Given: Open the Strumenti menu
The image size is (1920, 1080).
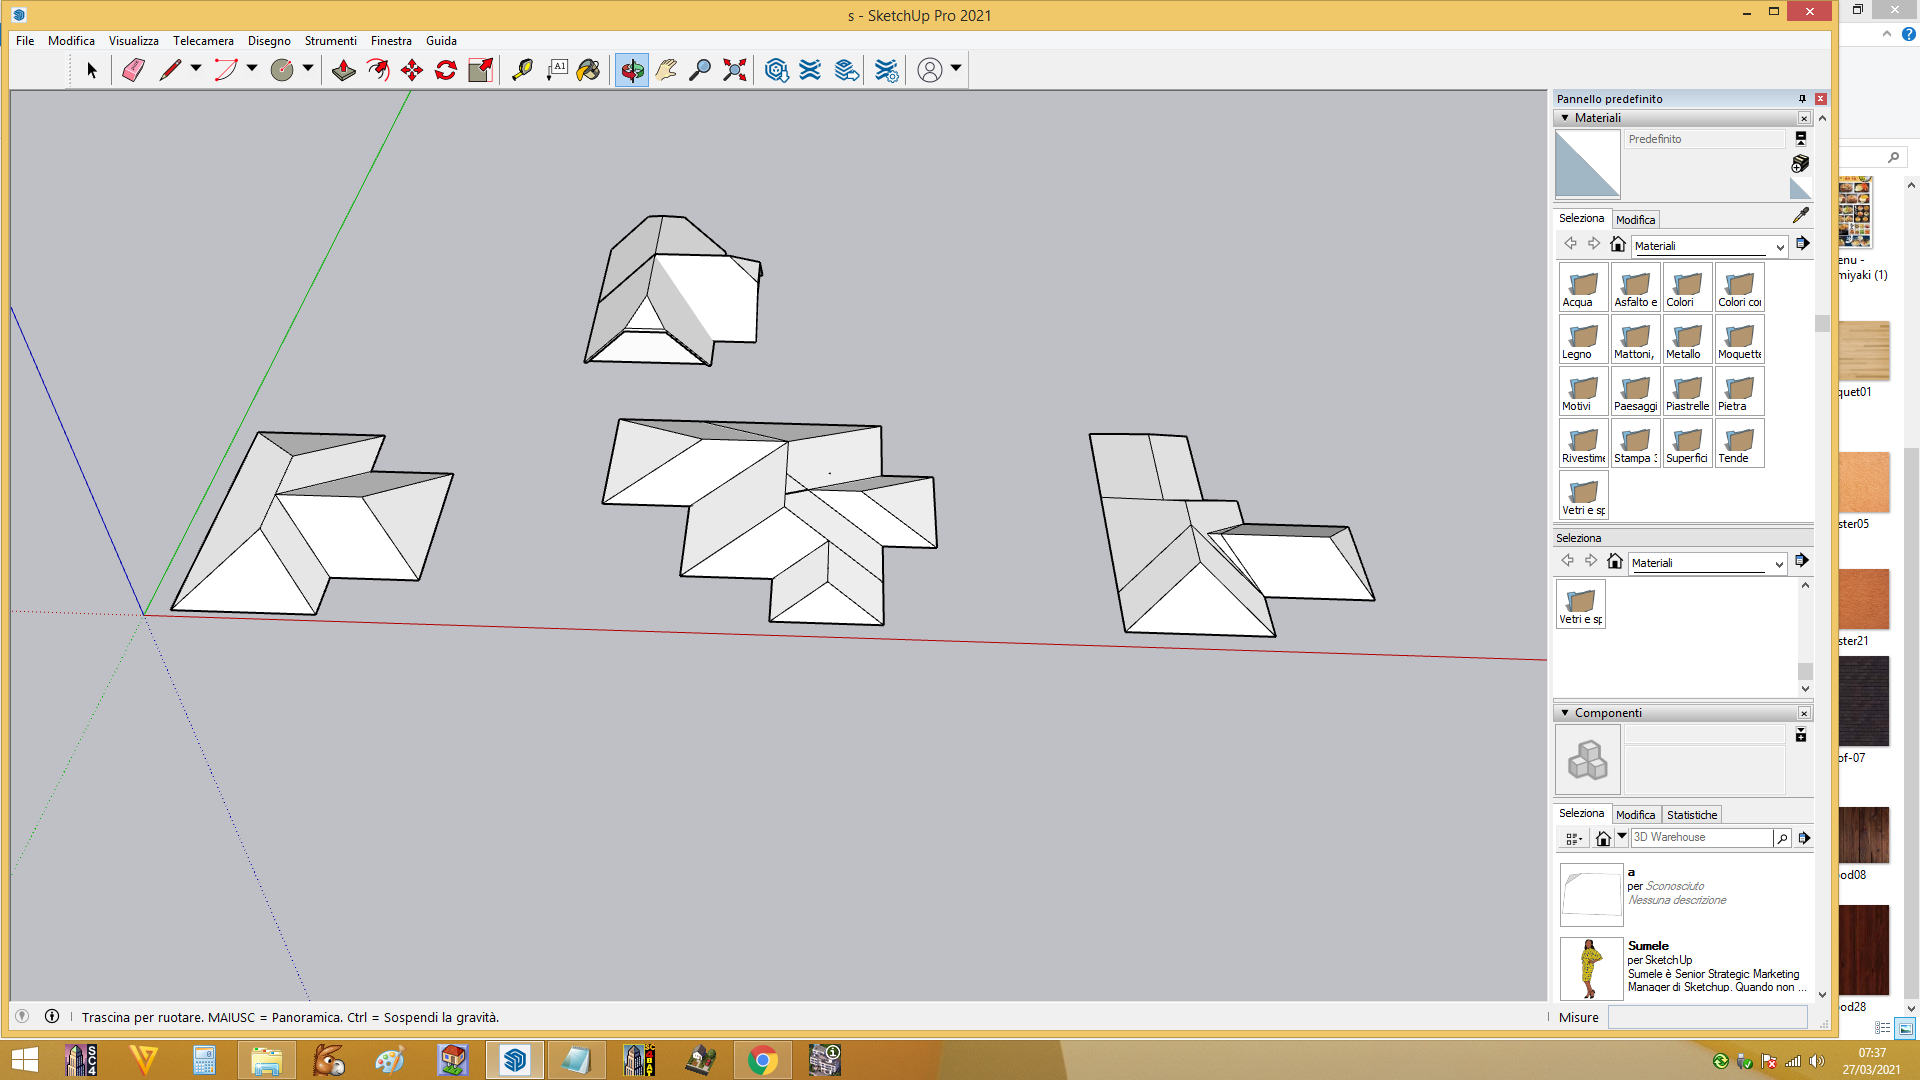Looking at the screenshot, I should (x=330, y=41).
